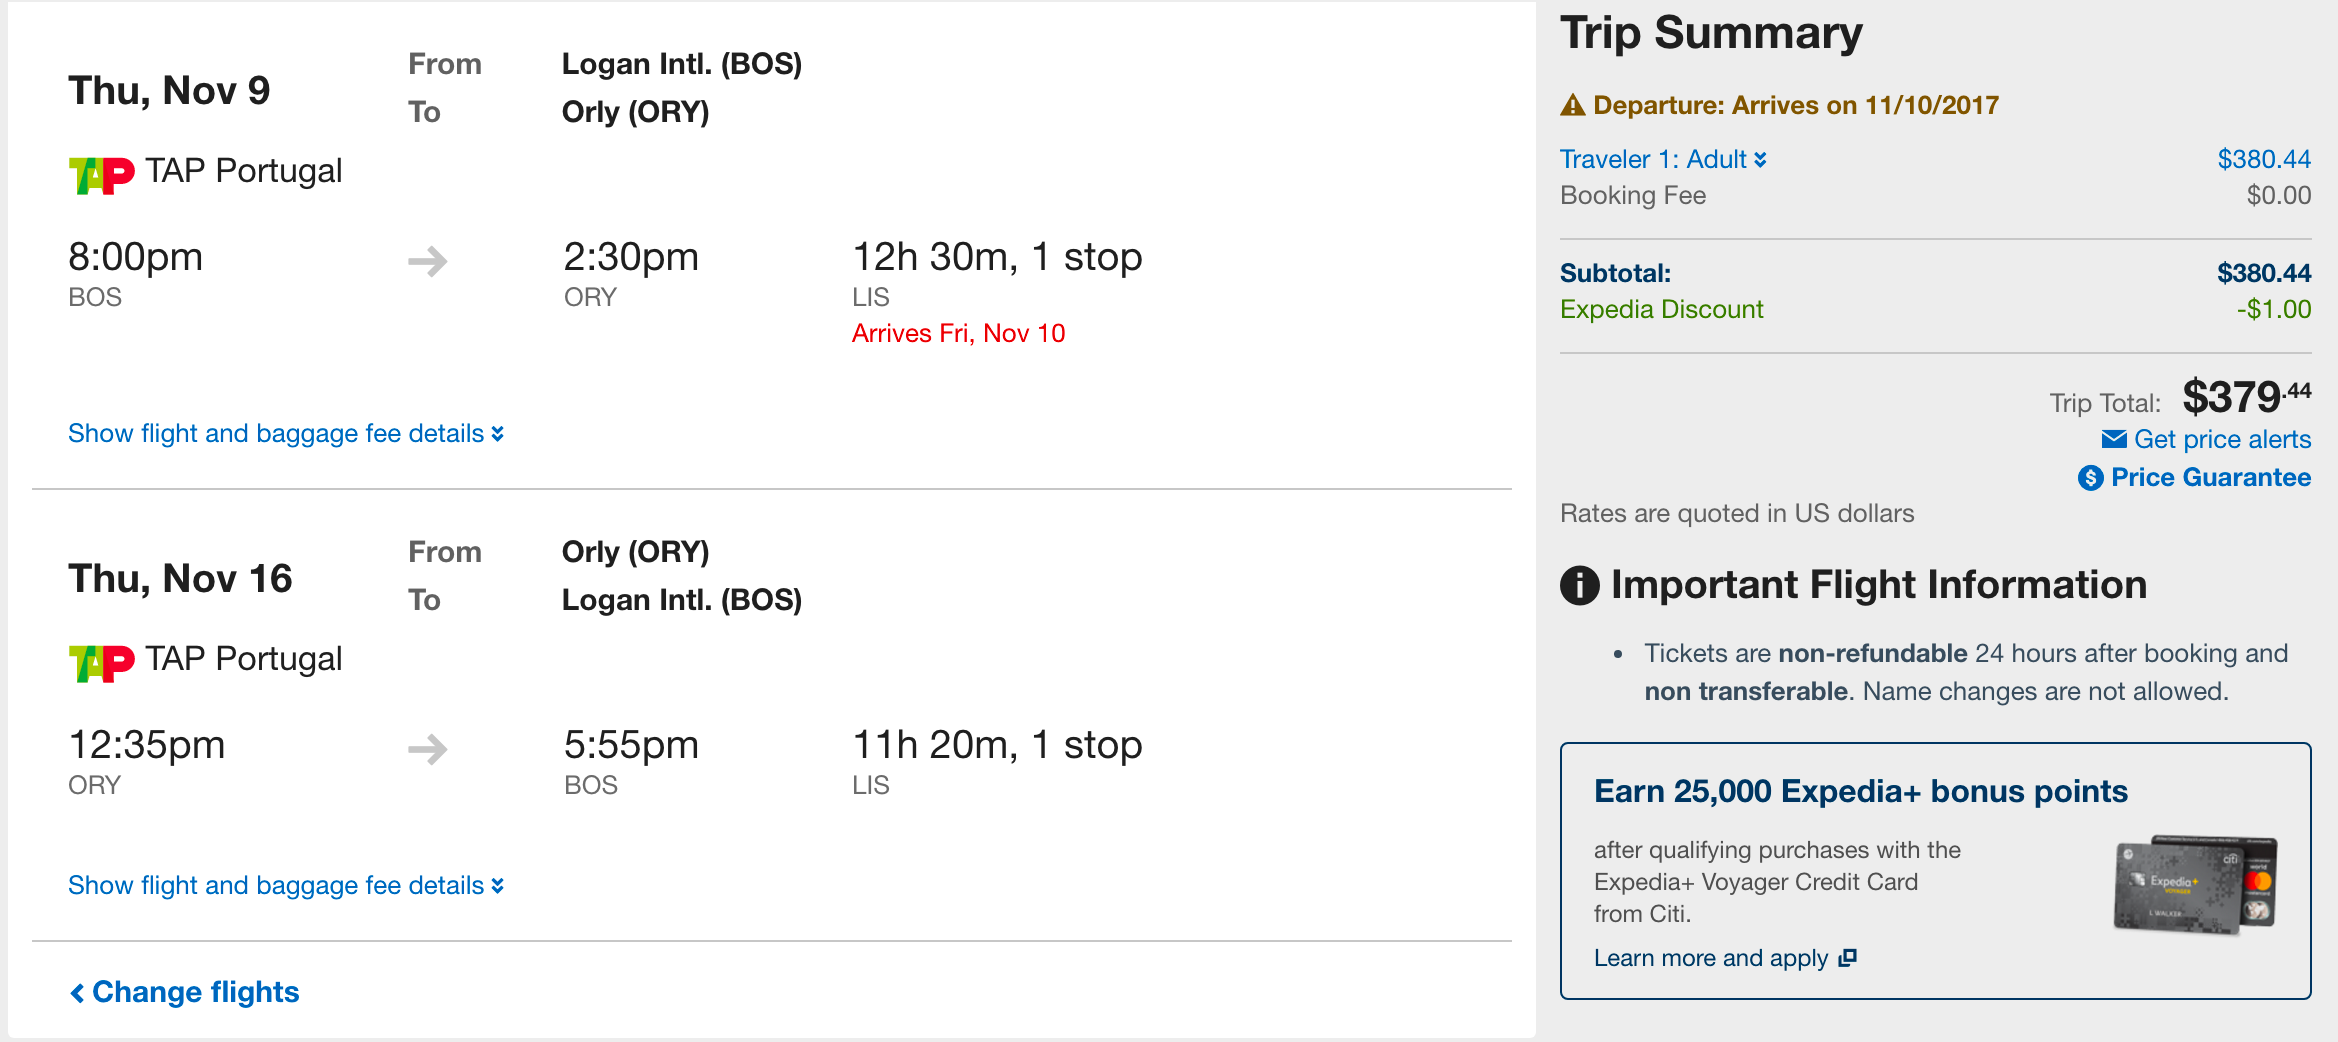This screenshot has width=2338, height=1042.
Task: Click the red Arrives Fri, Nov 10 notice
Action: pos(958,333)
